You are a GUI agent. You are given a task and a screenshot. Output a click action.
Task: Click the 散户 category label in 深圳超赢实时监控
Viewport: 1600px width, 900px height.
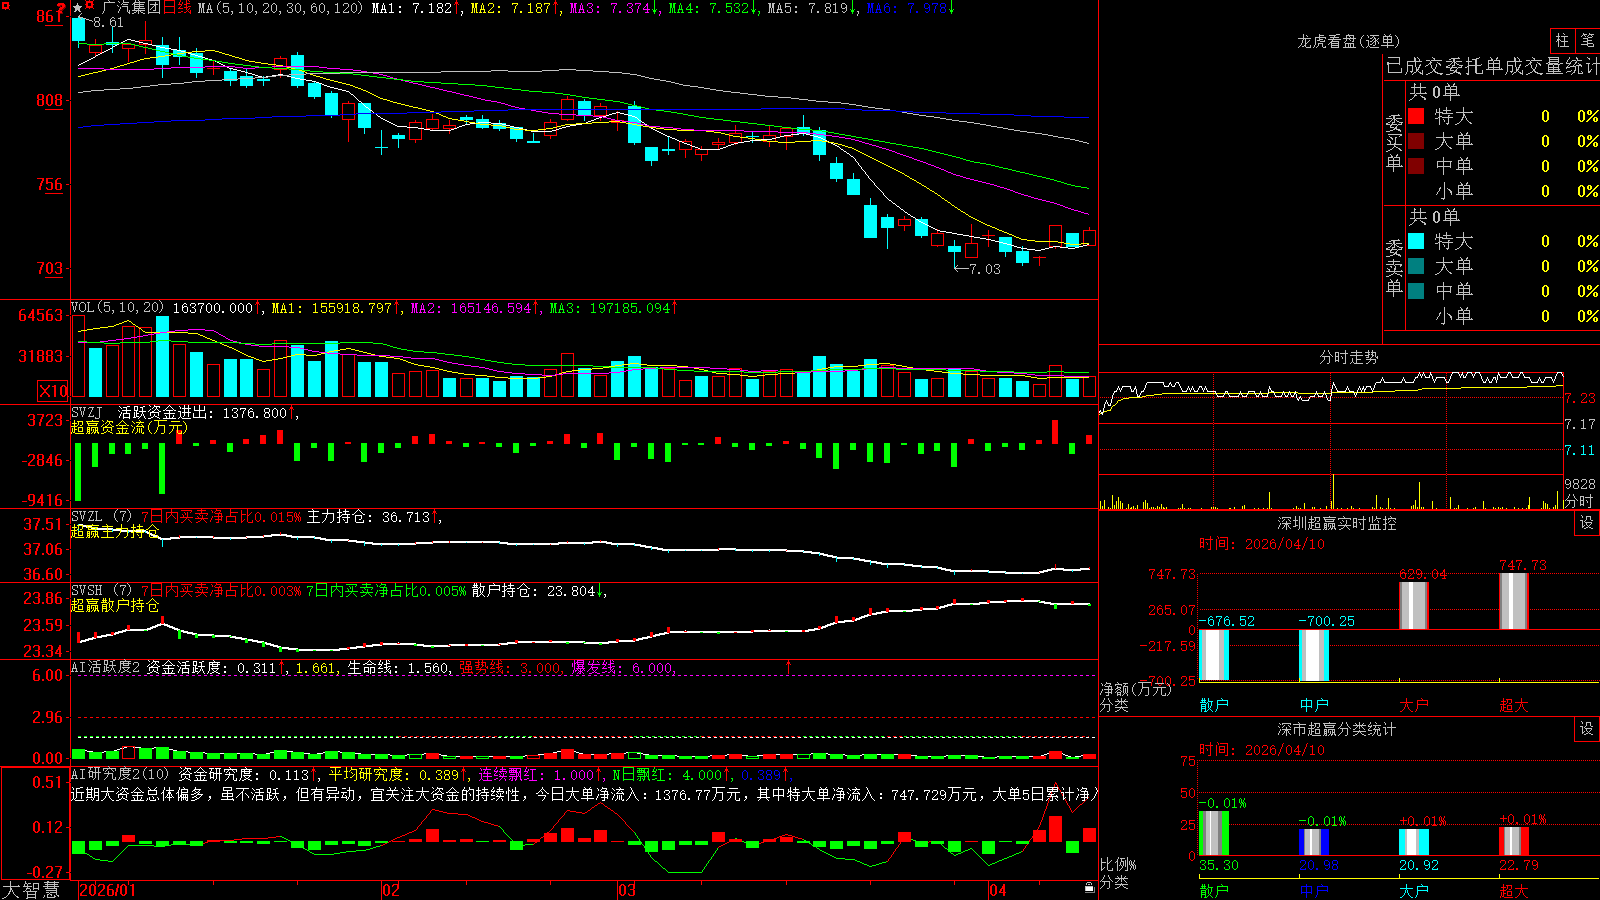click(x=1214, y=705)
